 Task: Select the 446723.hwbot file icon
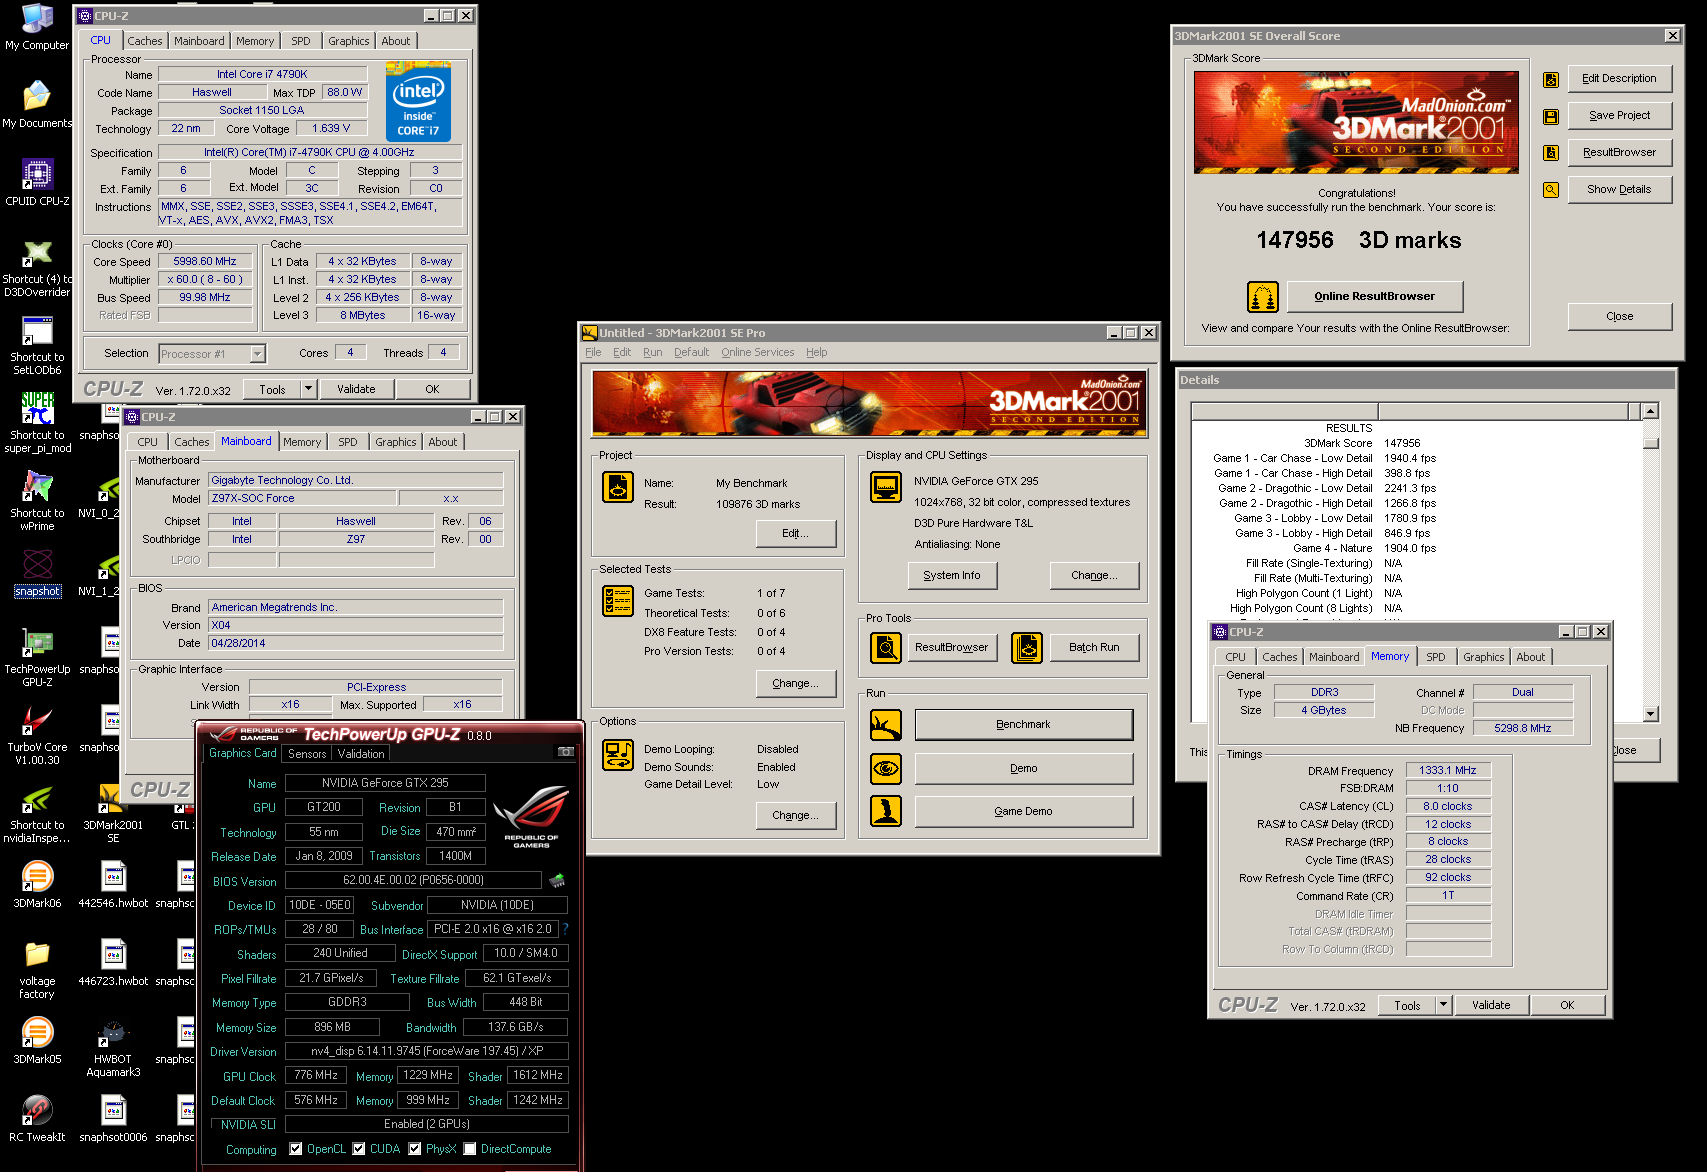[x=113, y=962]
